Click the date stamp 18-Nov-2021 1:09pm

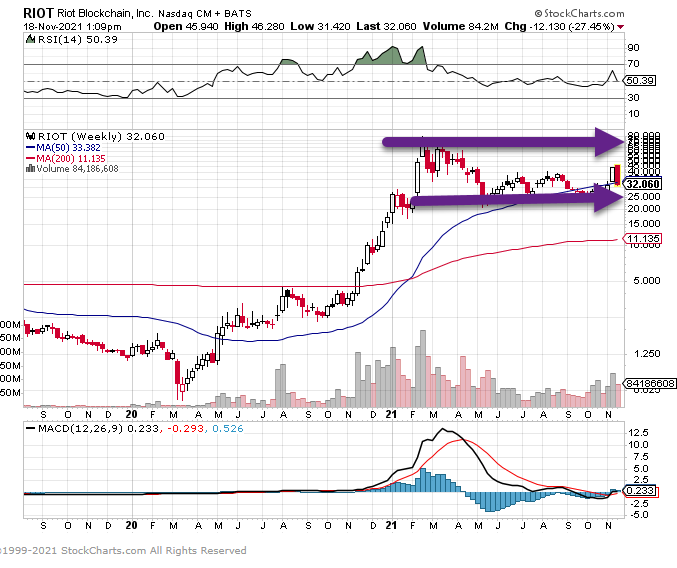tap(72, 27)
